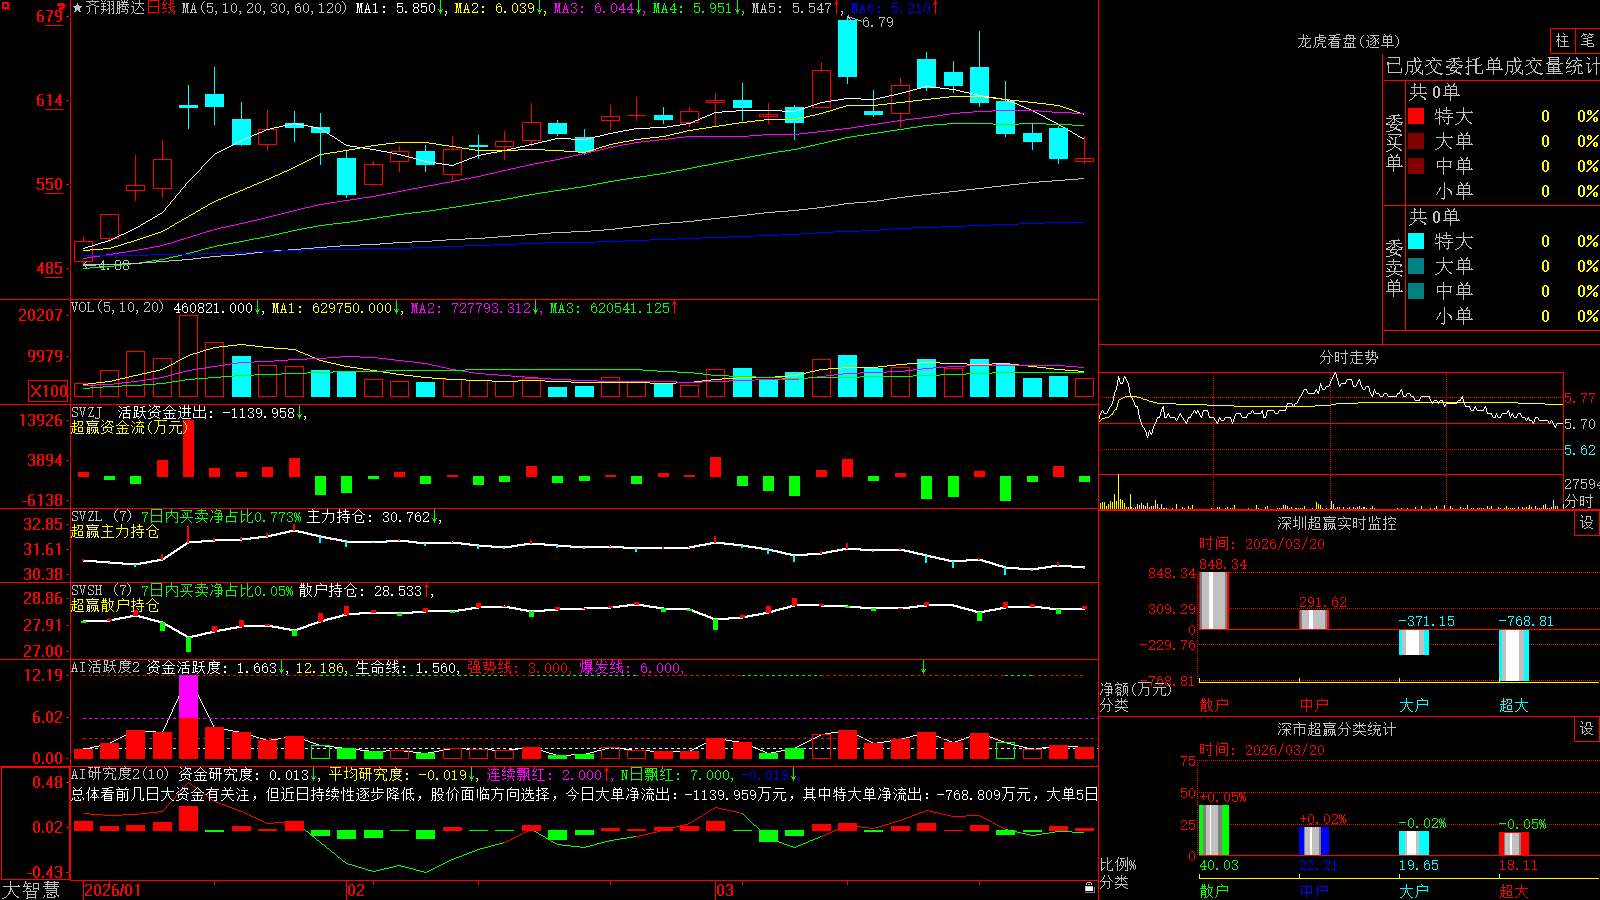Click 超大 bar -768.81 in 实时监控 chart

tap(1514, 656)
